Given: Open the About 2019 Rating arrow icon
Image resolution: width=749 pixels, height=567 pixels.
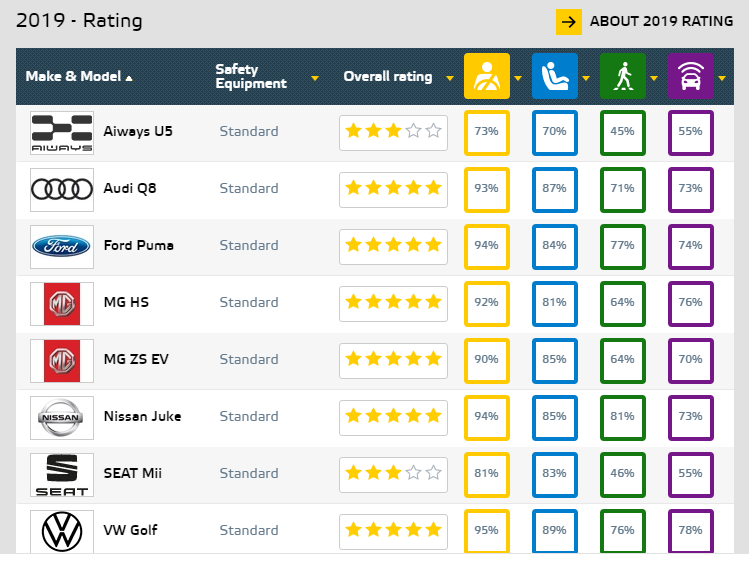Looking at the screenshot, I should [568, 22].
